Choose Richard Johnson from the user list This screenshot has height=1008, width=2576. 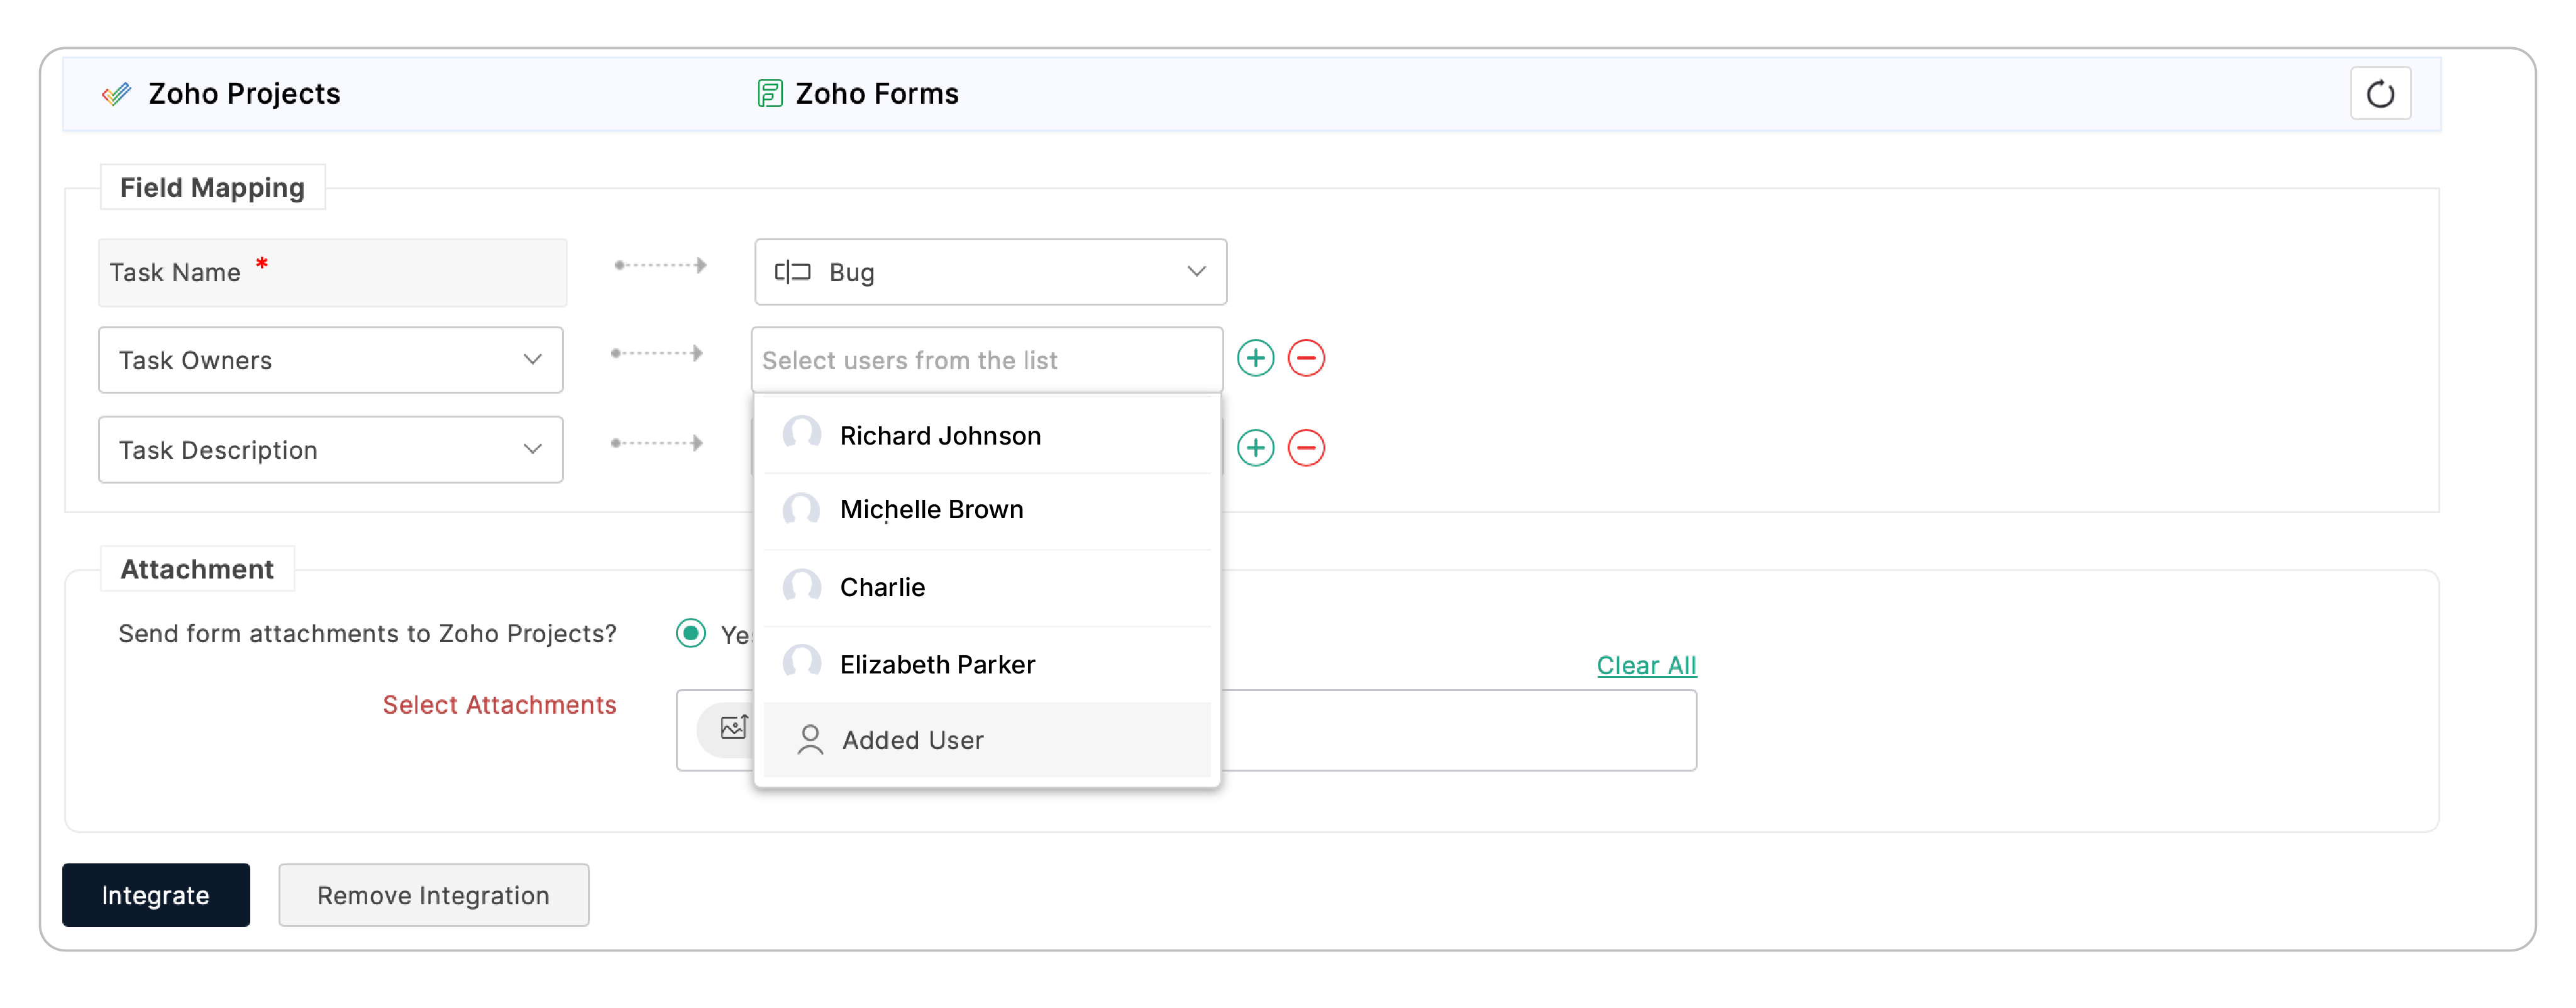click(x=939, y=436)
